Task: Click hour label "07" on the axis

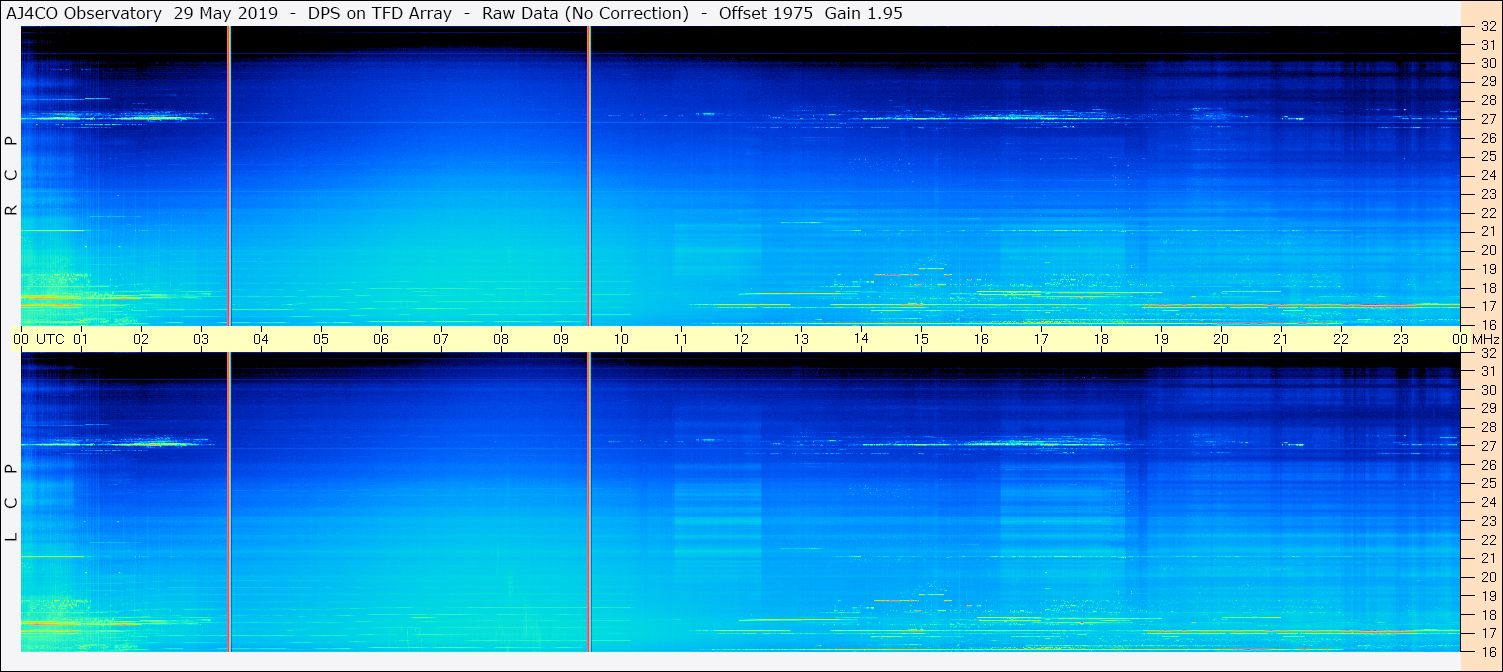Action: point(441,339)
